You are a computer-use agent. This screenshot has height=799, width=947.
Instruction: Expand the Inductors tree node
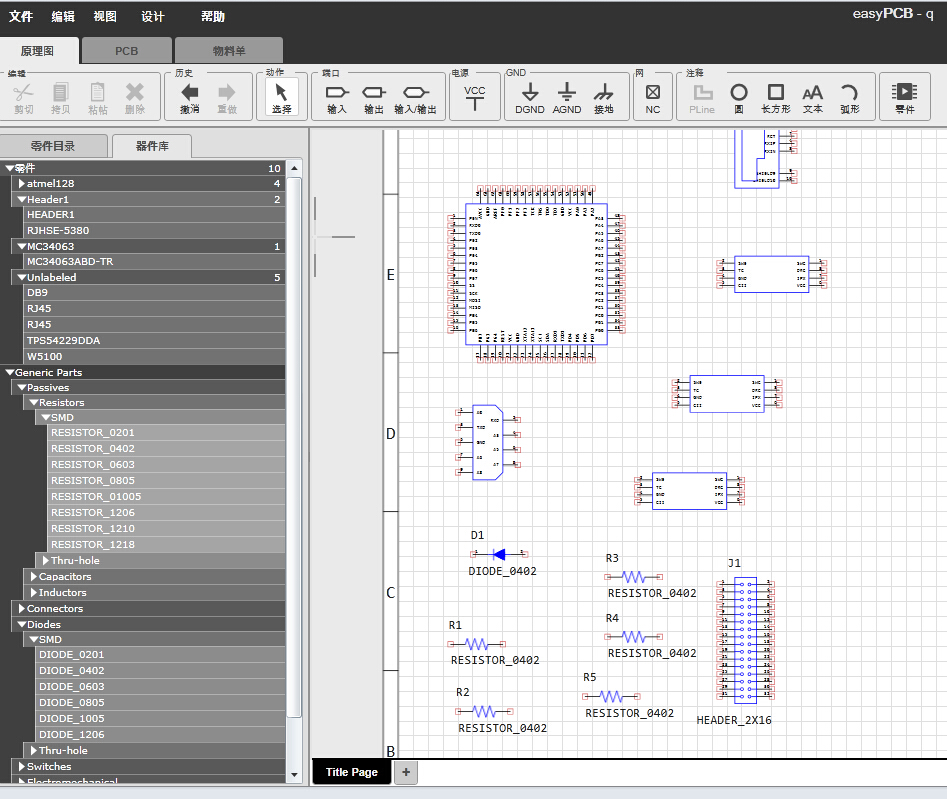pos(34,592)
